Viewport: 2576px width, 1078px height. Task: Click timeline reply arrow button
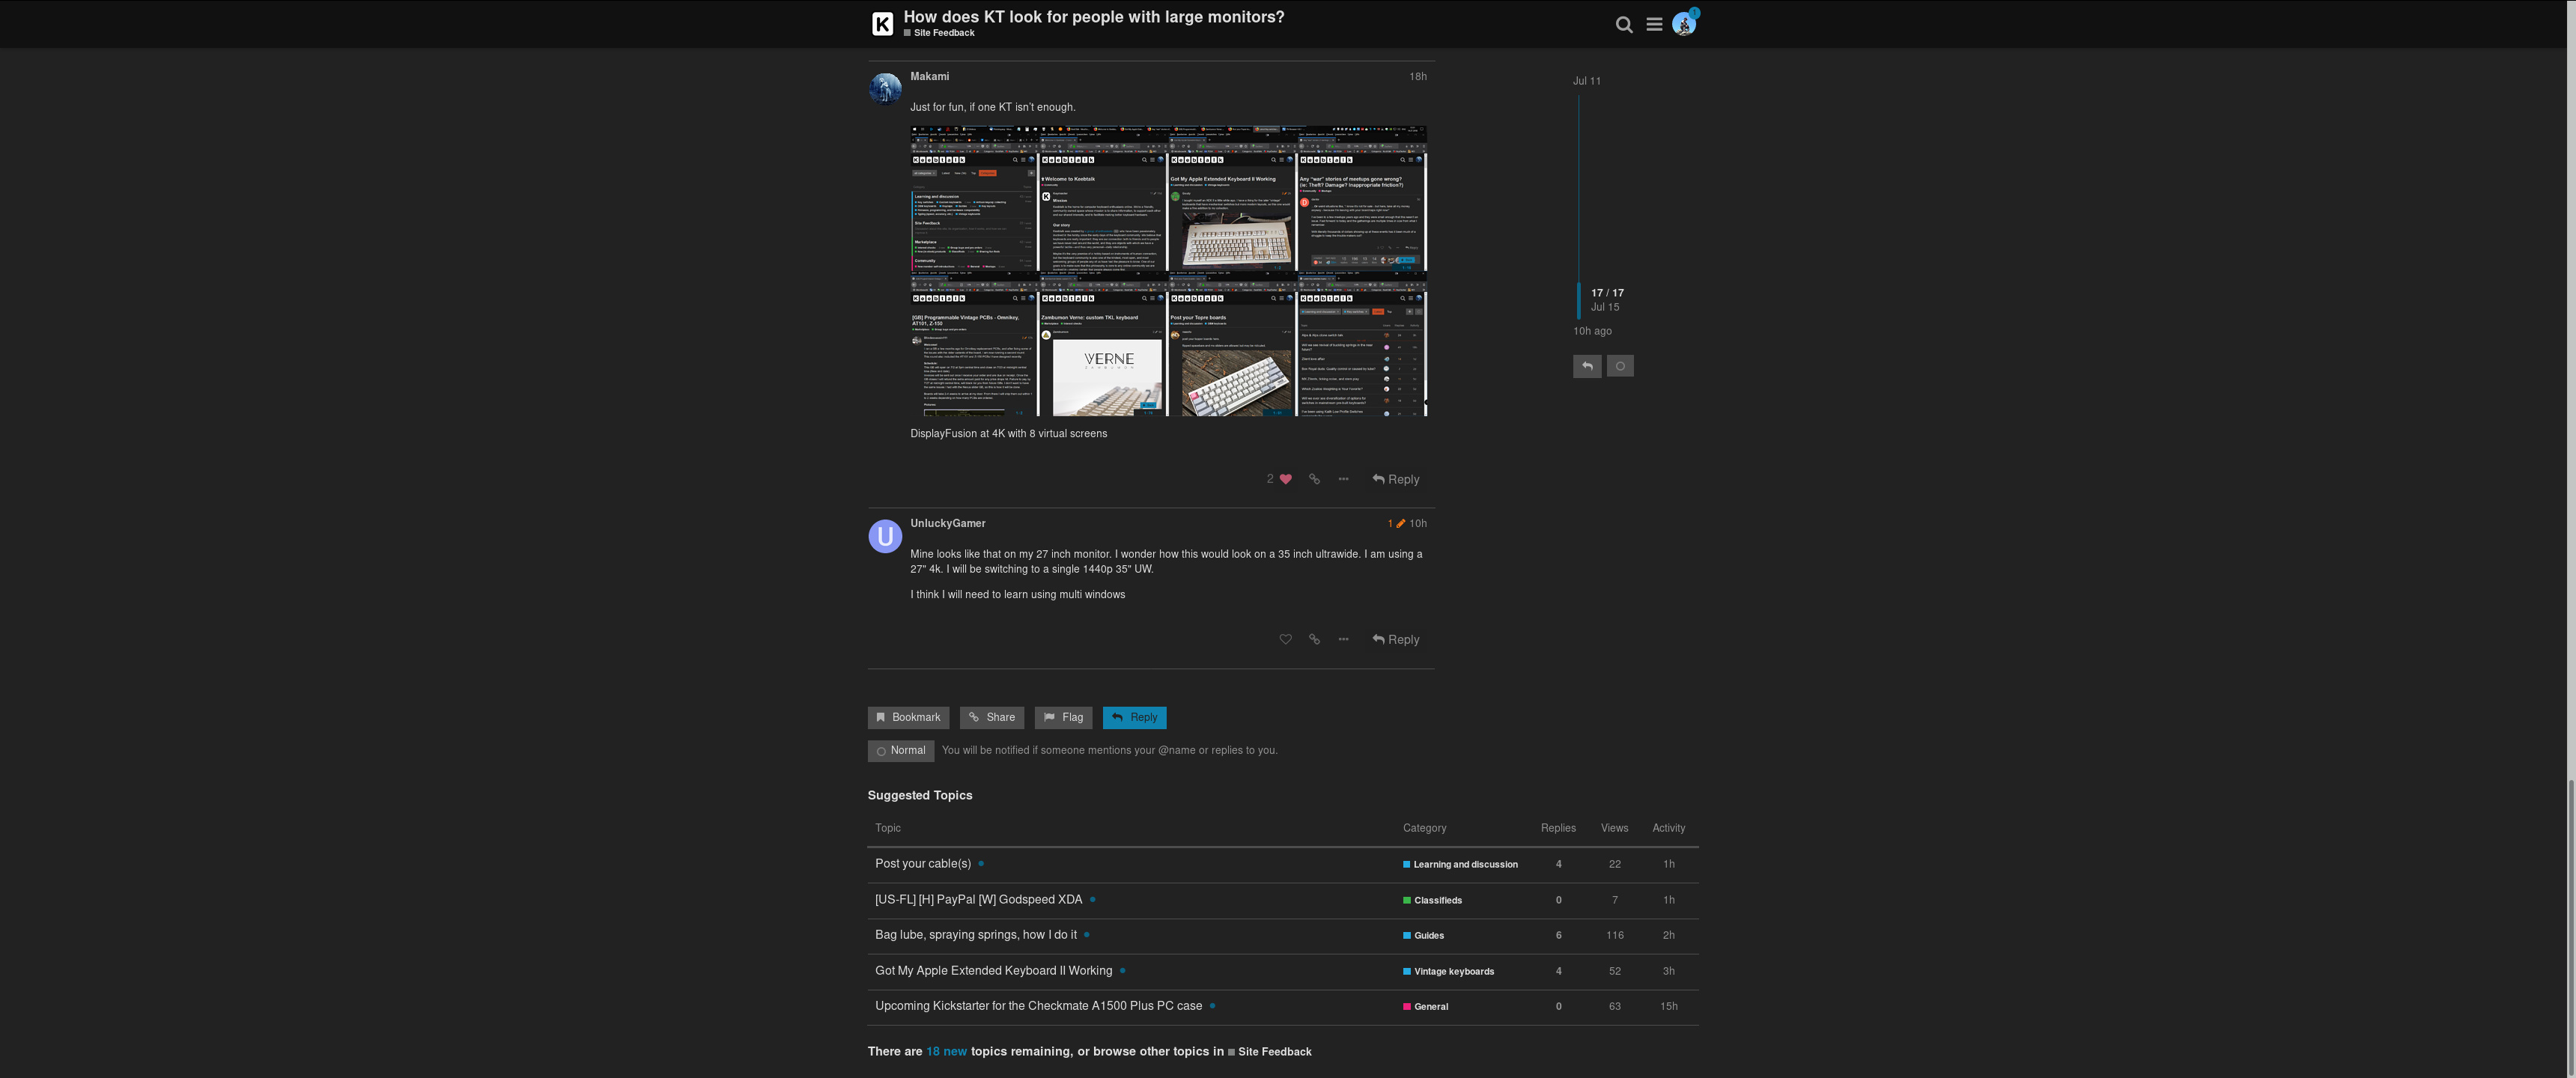[x=1587, y=367]
